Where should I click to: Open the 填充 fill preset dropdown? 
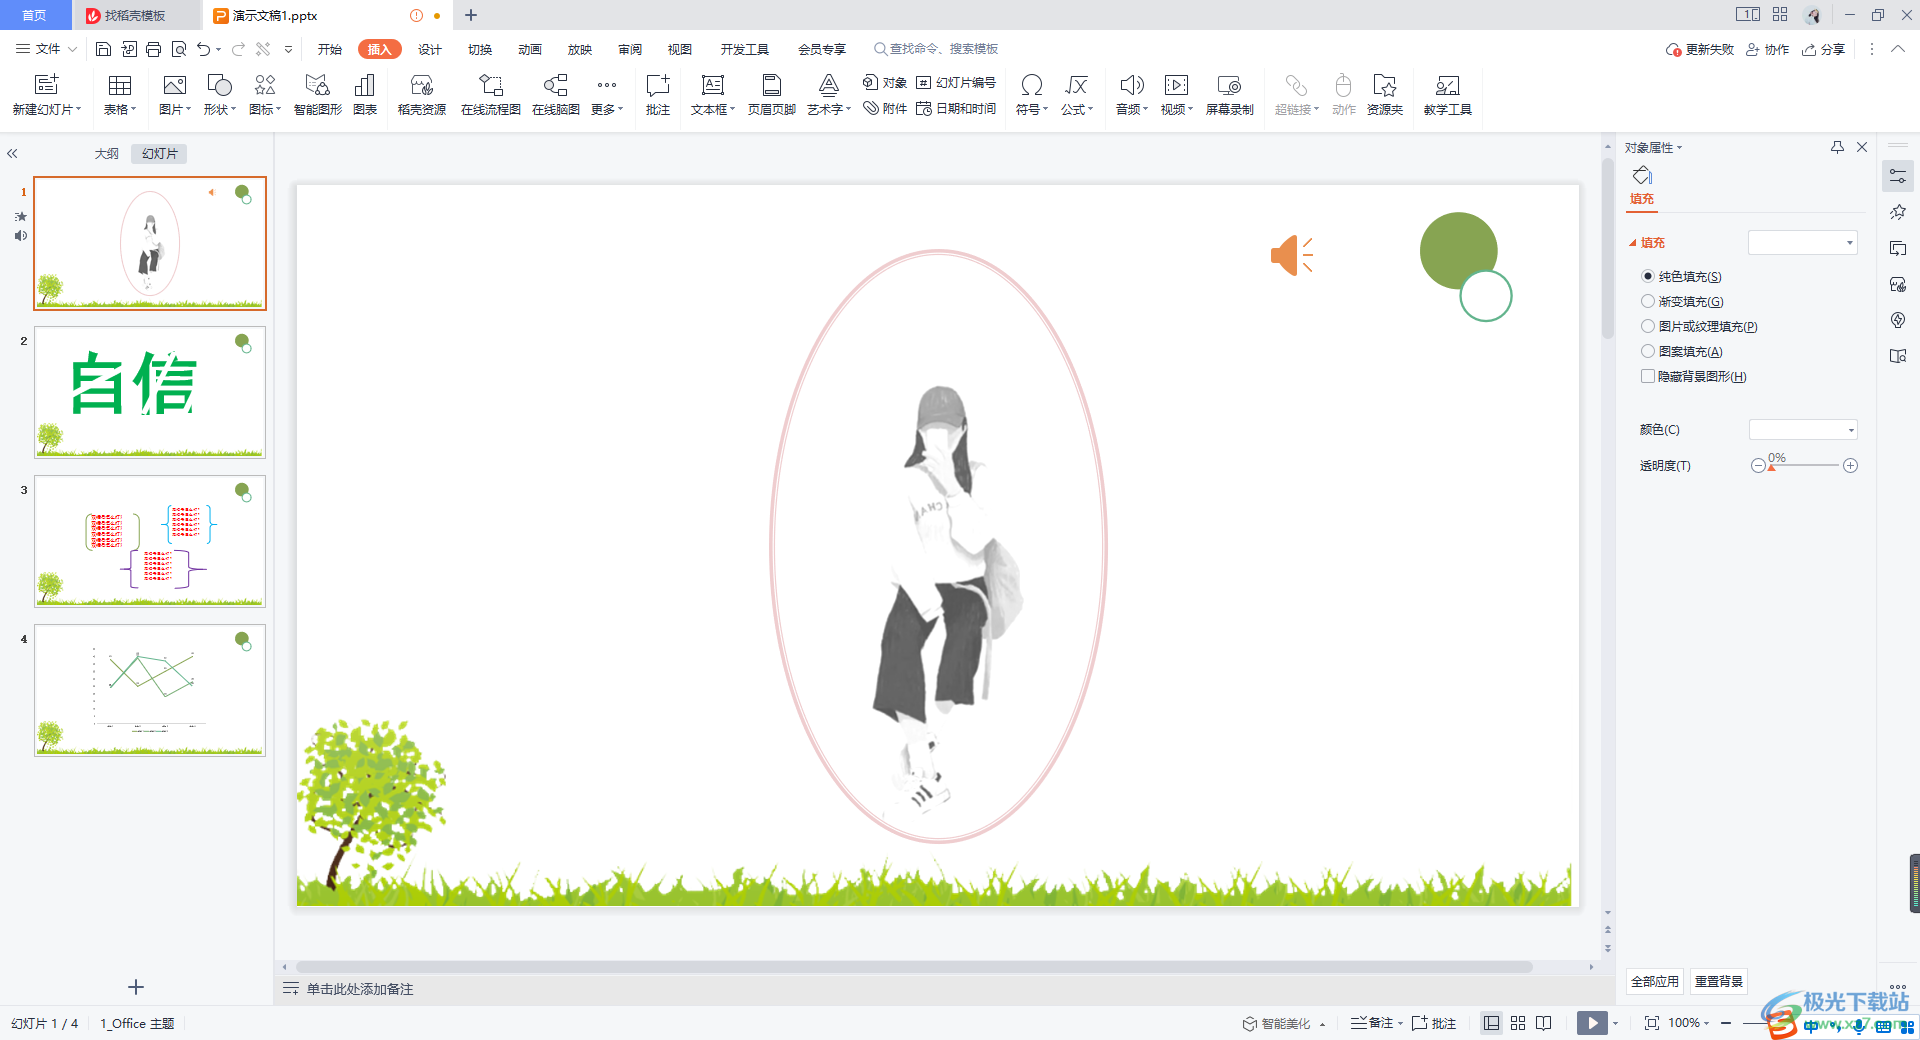tap(1802, 242)
